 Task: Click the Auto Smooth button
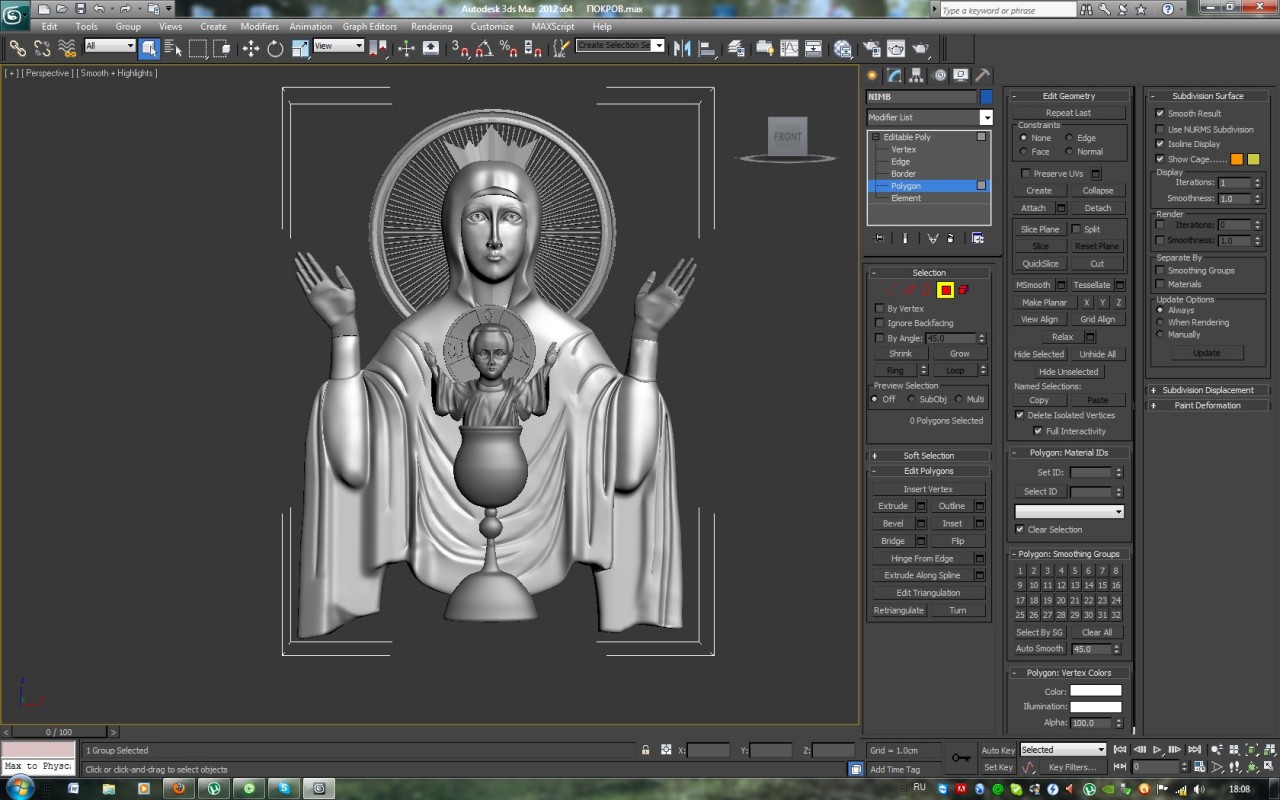pos(1040,649)
